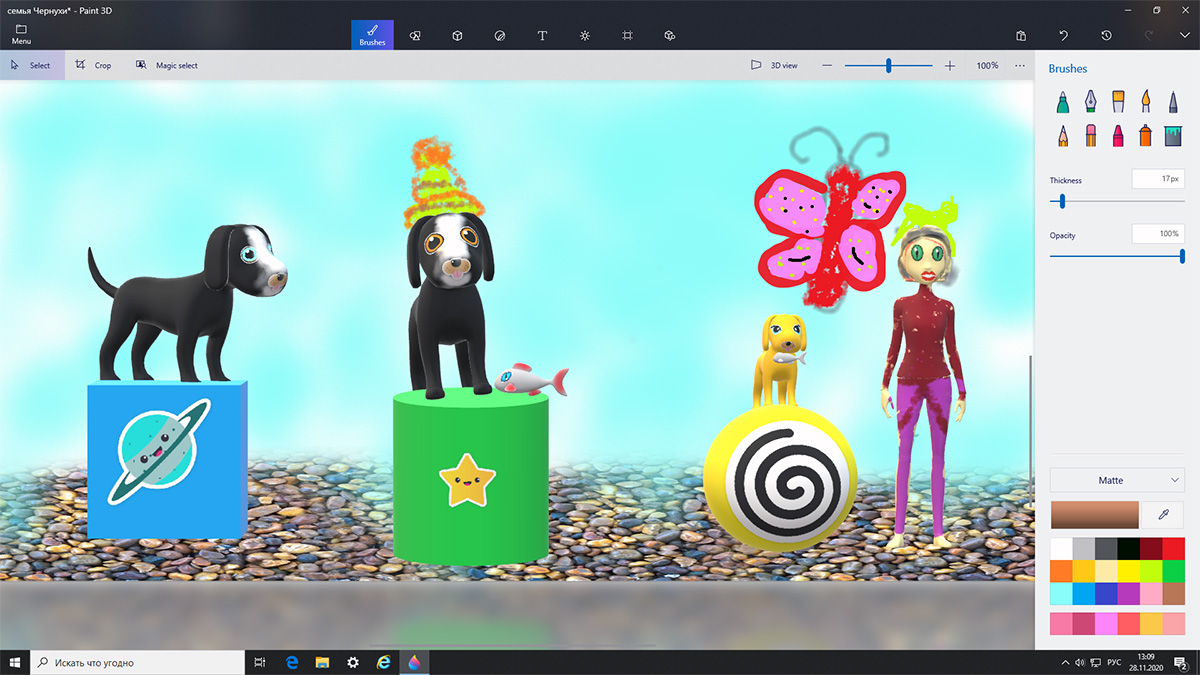Open the Matte material dropdown
The width and height of the screenshot is (1200, 675).
point(1117,480)
